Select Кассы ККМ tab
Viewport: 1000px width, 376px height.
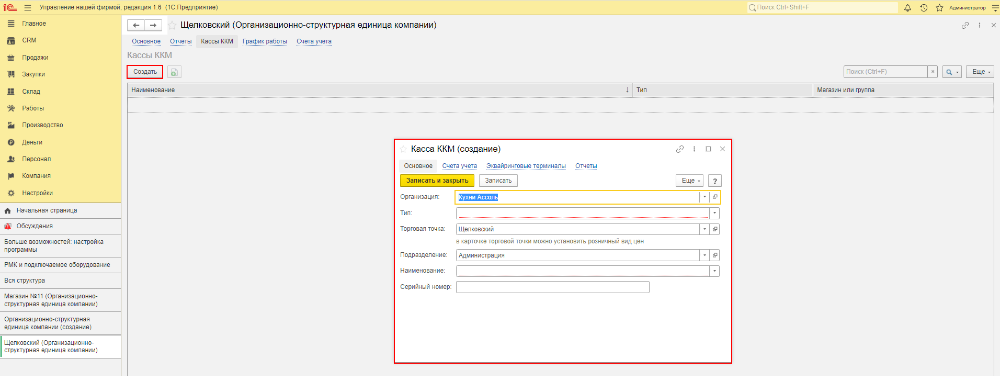coord(217,42)
